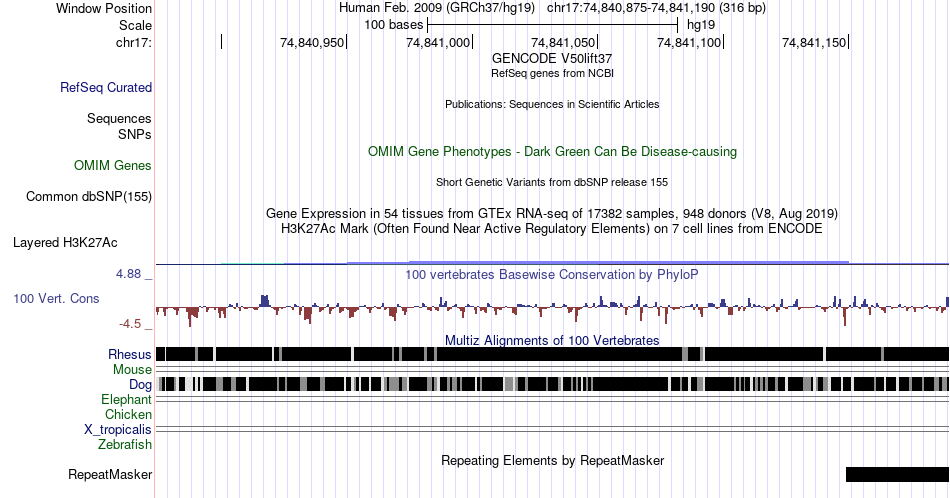Select the Chicken alignment row label
The image size is (950, 498).
[x=128, y=414]
